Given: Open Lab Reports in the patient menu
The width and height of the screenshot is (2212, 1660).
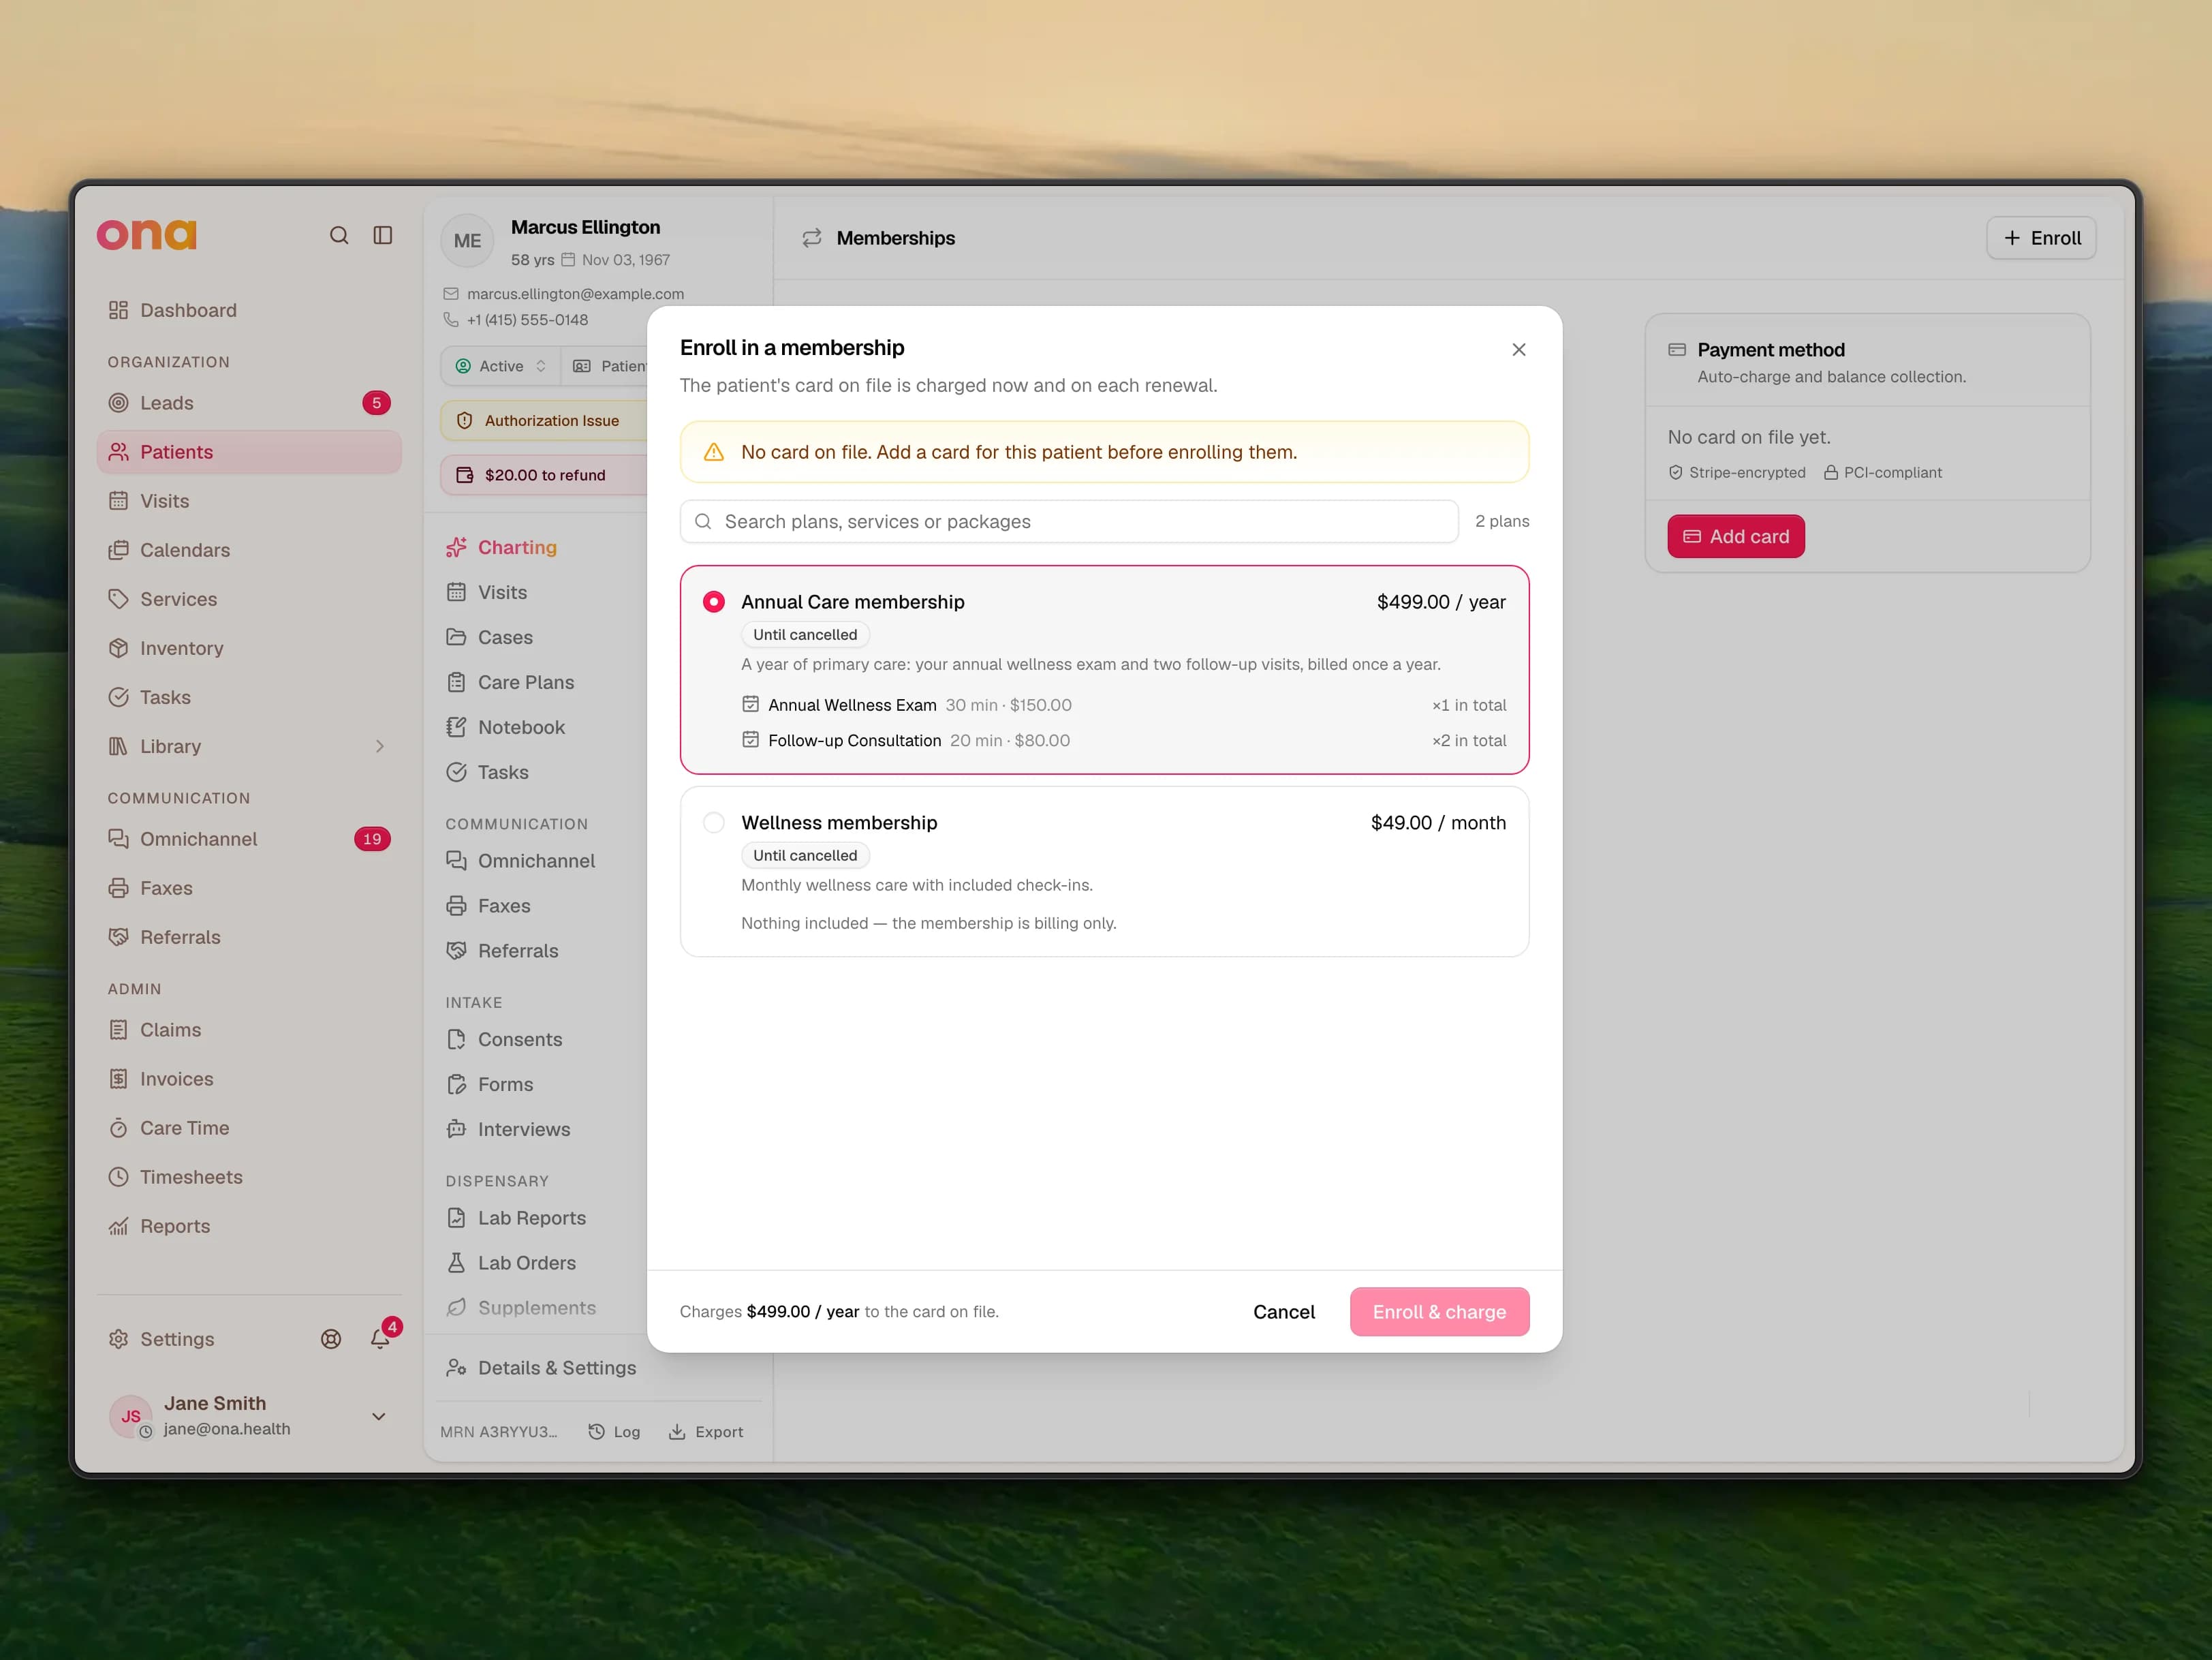Looking at the screenshot, I should pyautogui.click(x=517, y=1218).
